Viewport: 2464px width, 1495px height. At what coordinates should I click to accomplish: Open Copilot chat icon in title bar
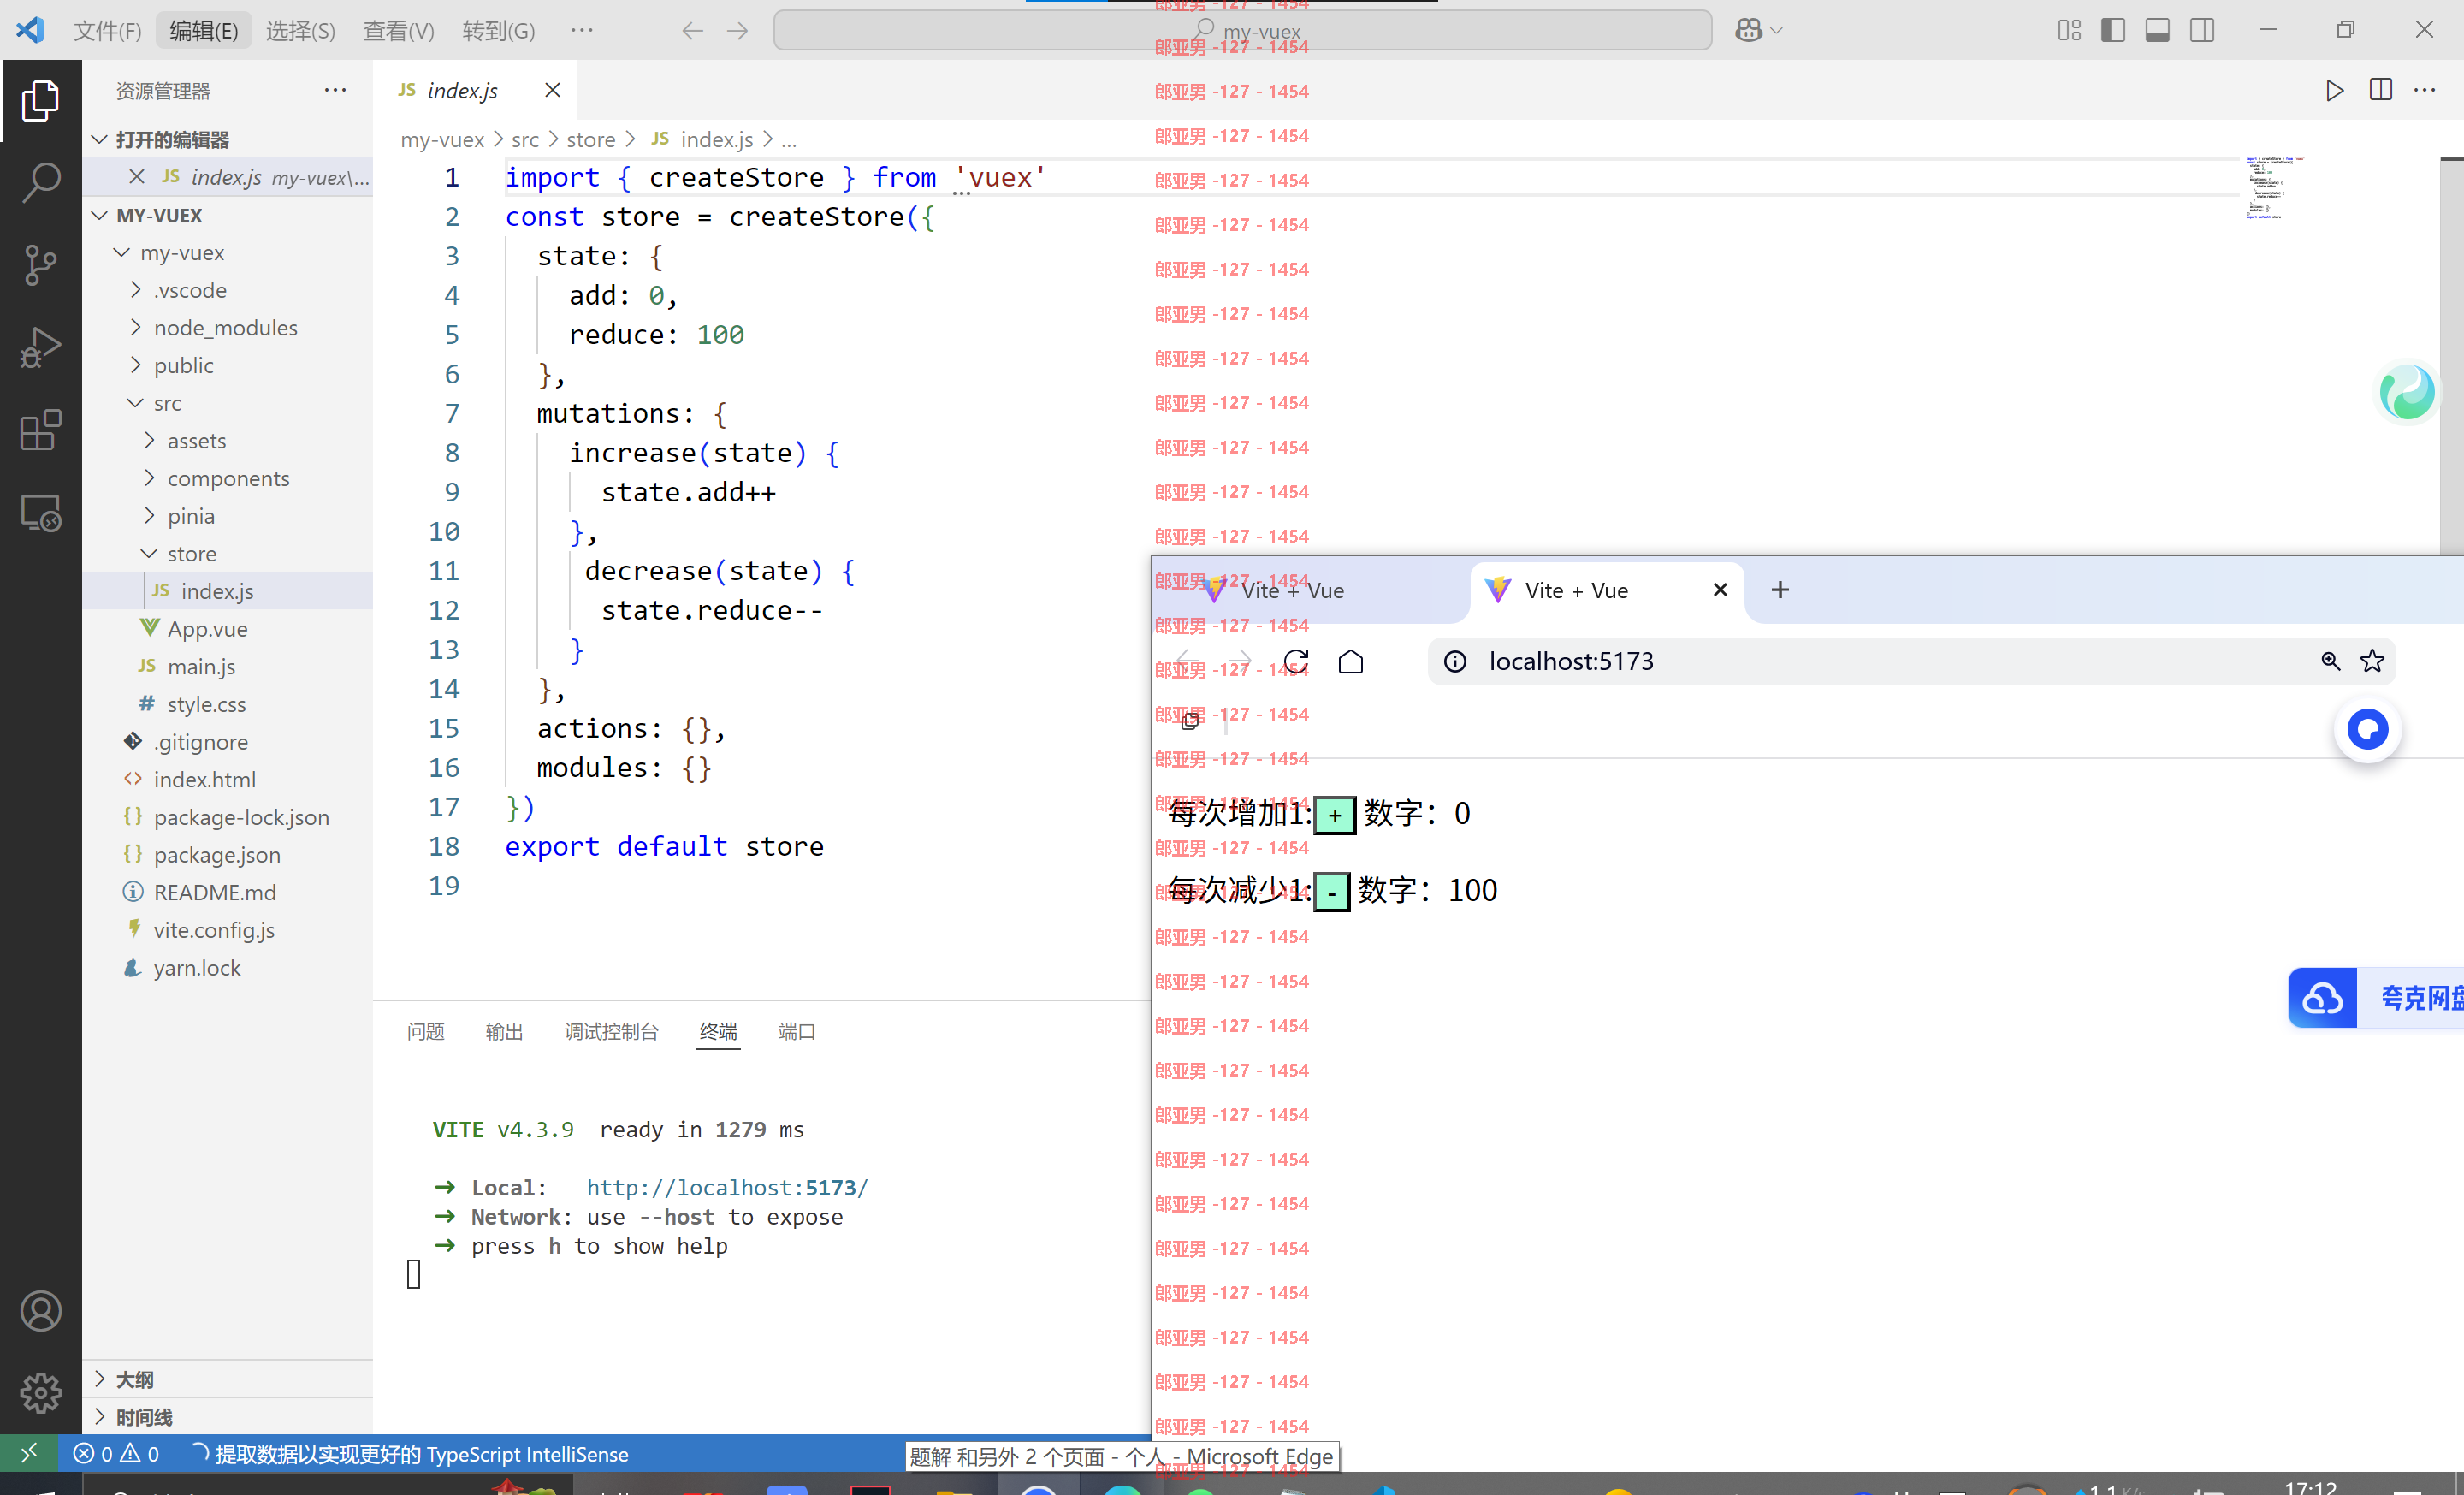(1749, 30)
